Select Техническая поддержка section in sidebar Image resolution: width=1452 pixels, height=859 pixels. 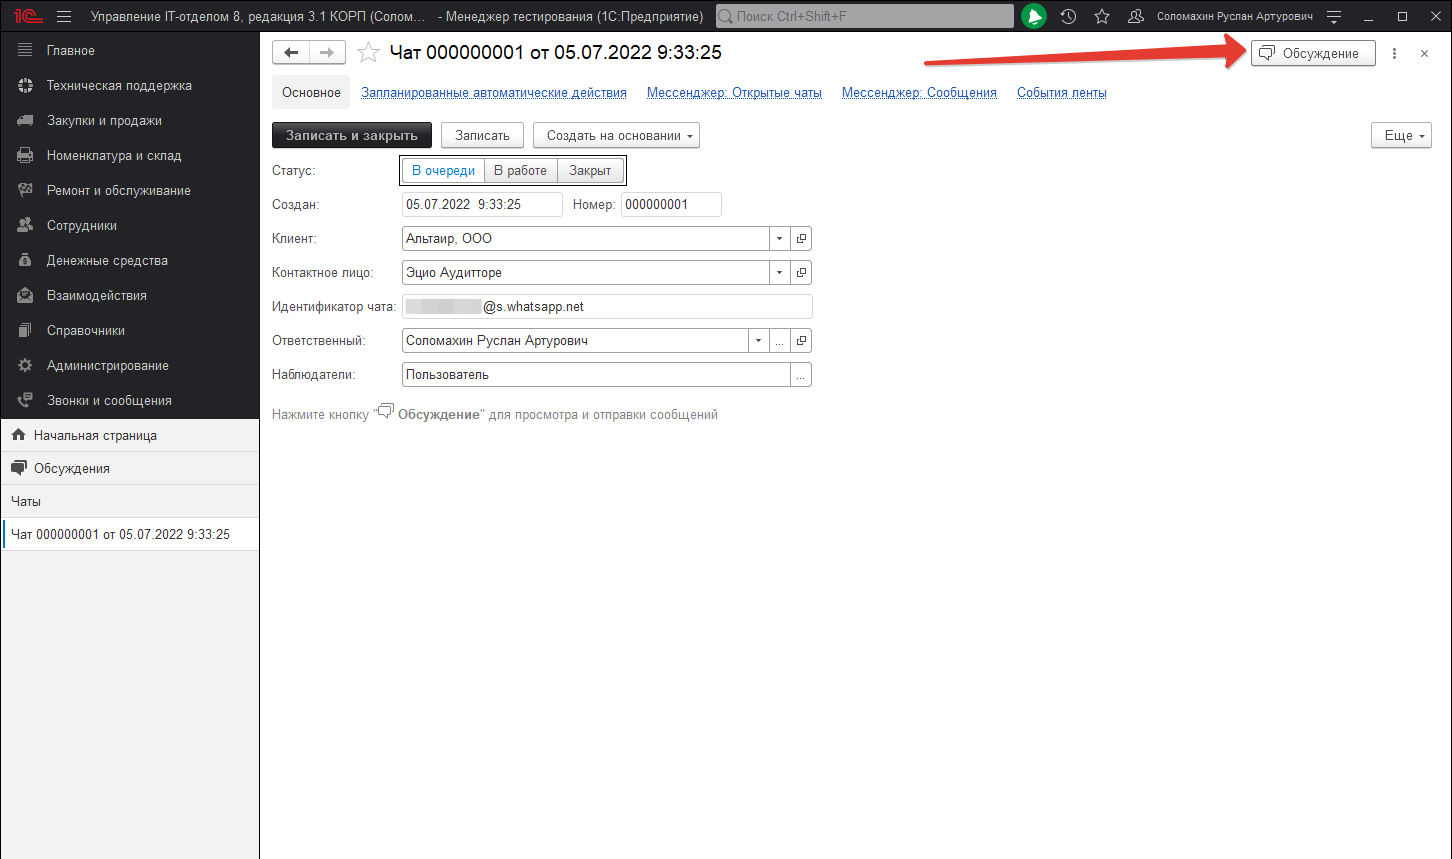click(119, 85)
